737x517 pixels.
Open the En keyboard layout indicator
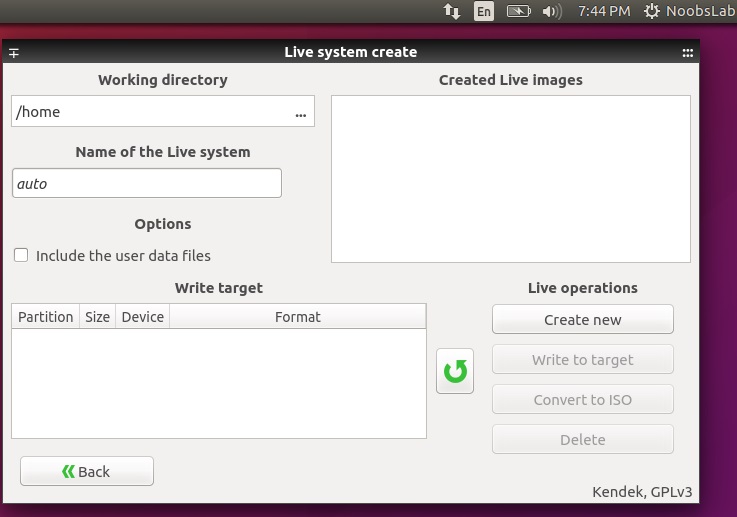(484, 12)
